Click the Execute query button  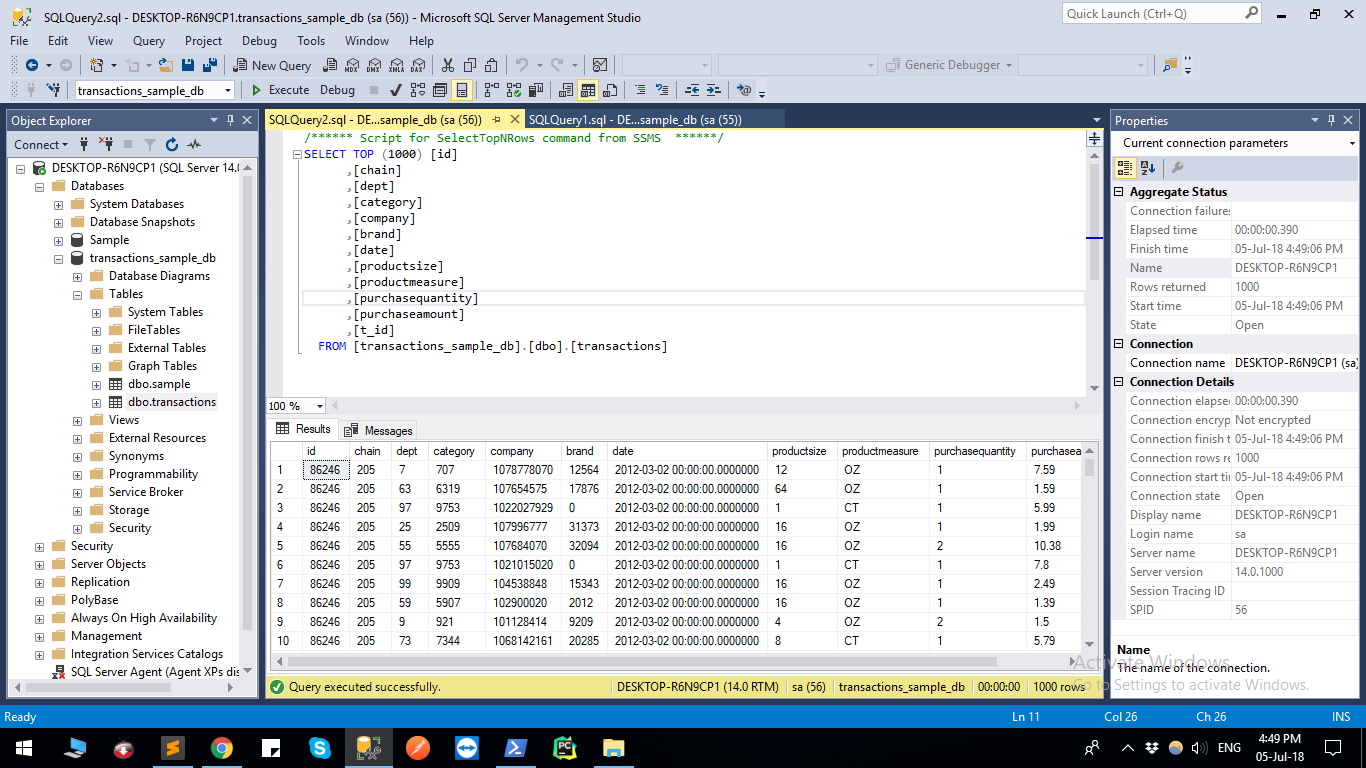[x=280, y=90]
